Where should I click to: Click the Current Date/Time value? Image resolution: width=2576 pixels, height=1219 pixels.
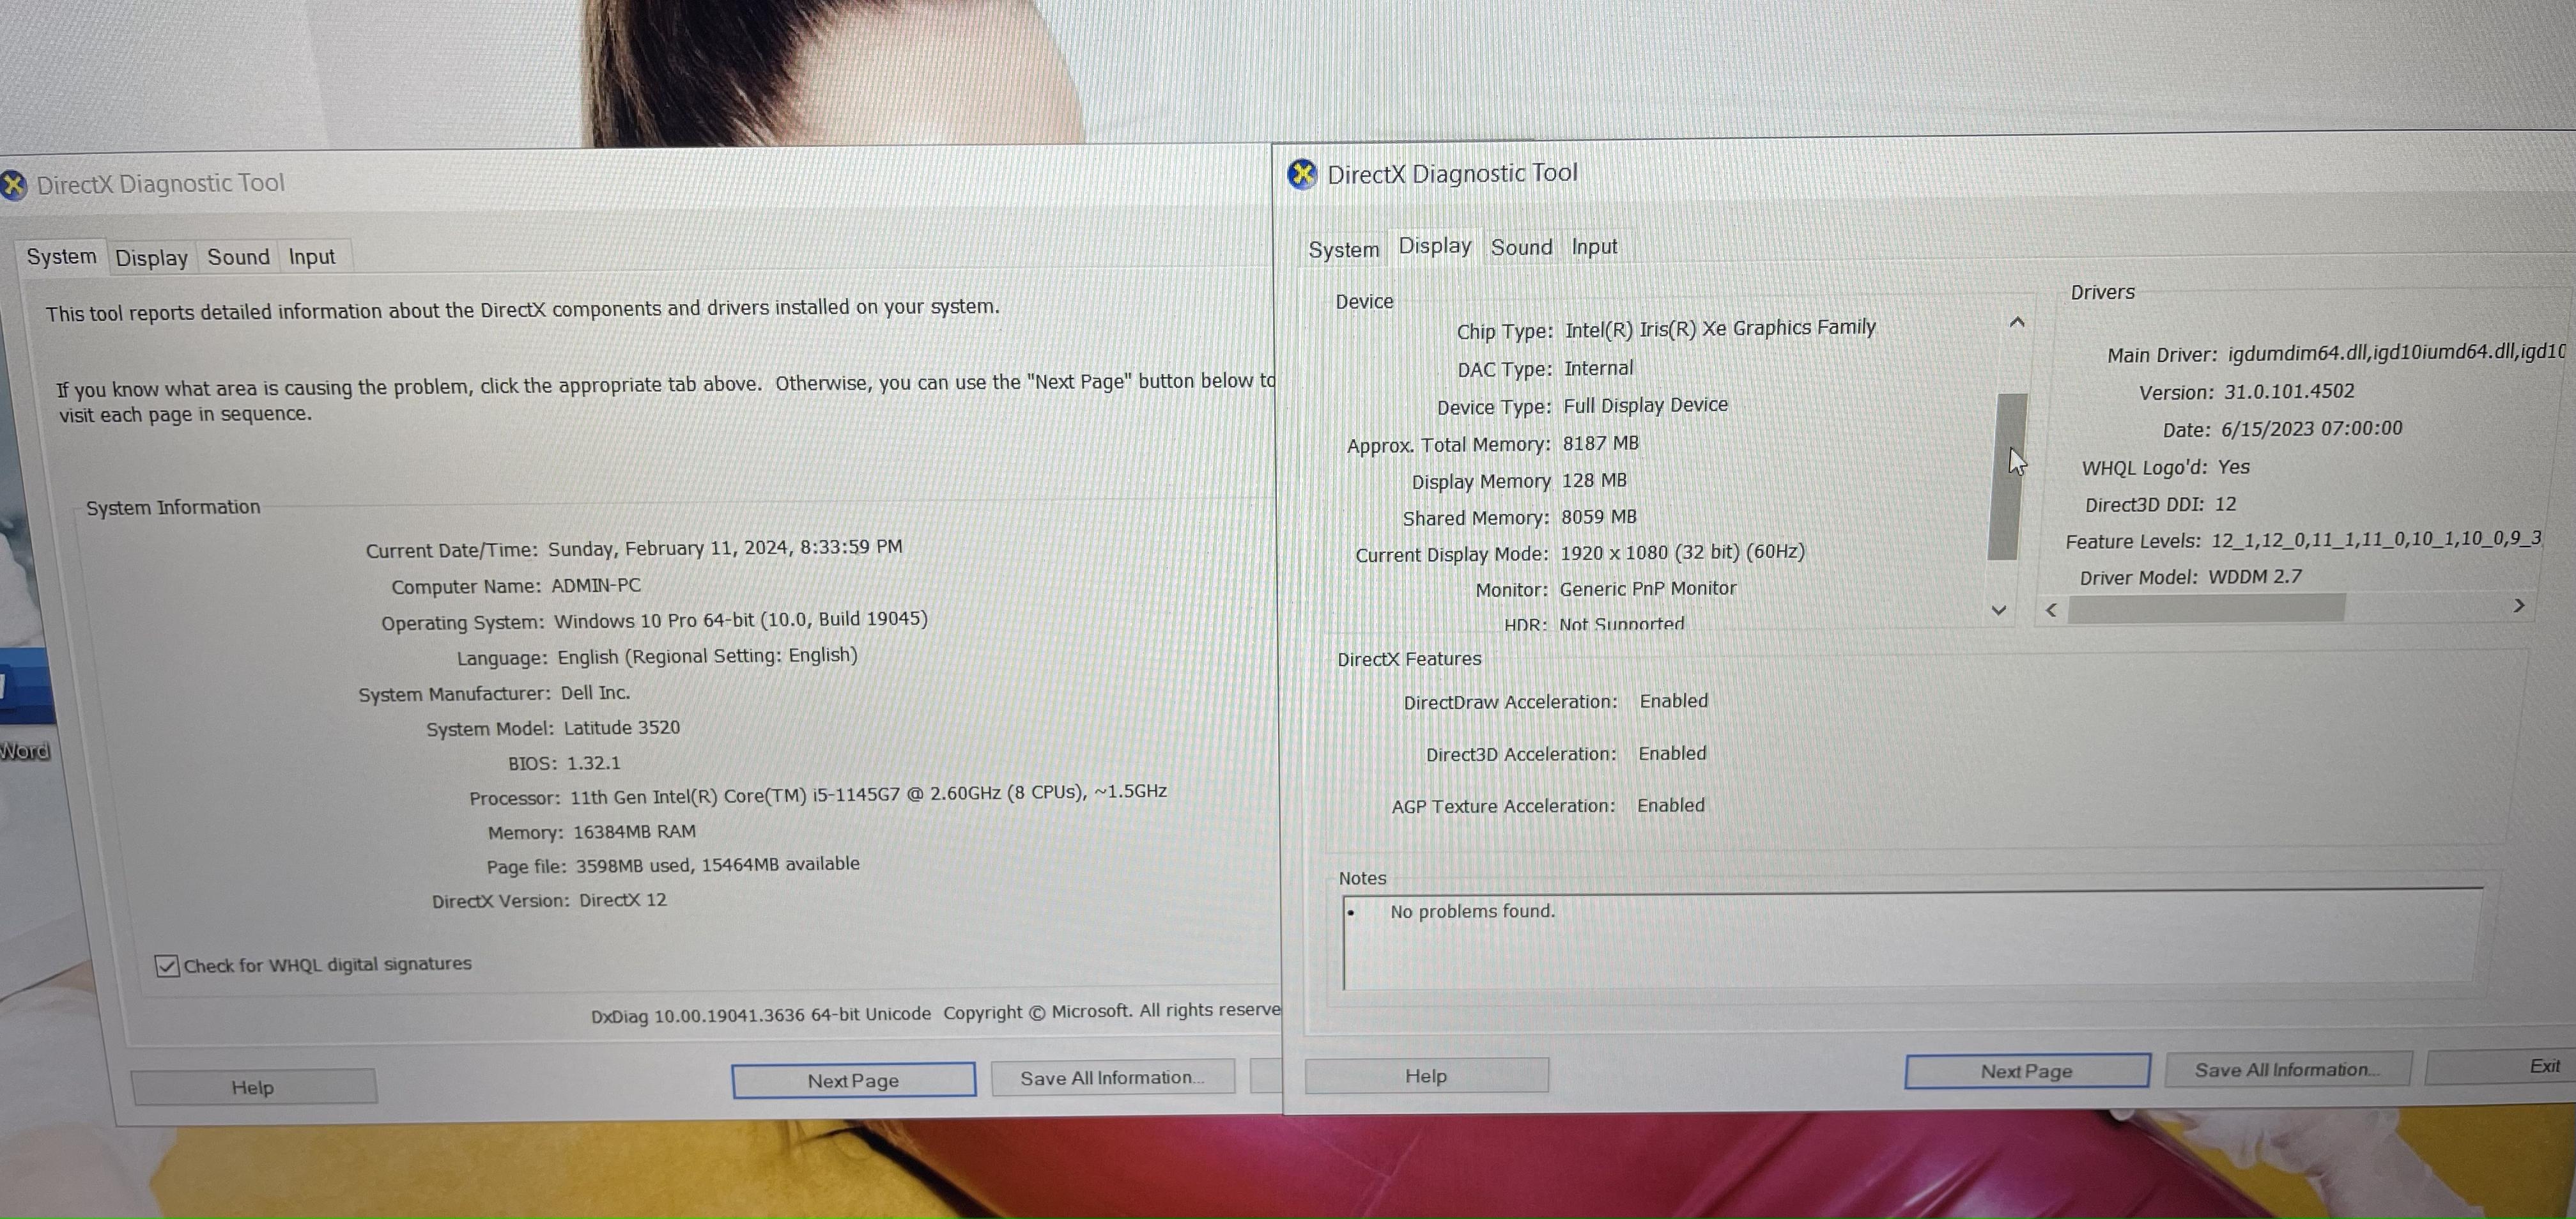pos(725,548)
